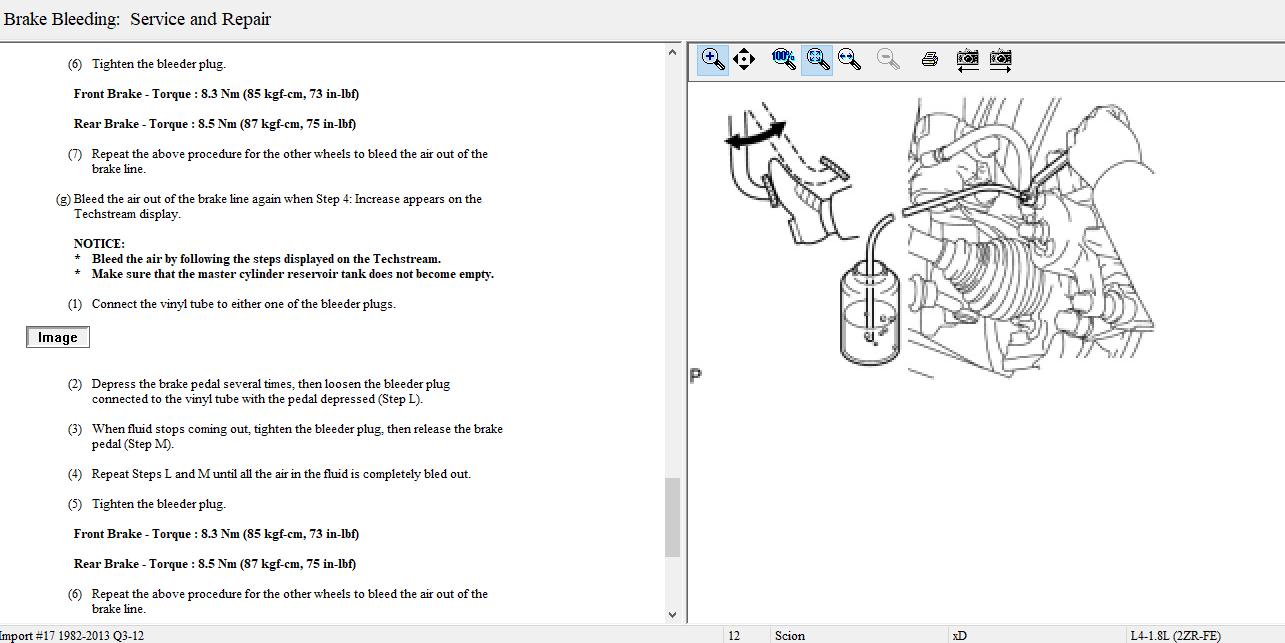
Task: Go to next image camera icon
Action: coord(1000,59)
